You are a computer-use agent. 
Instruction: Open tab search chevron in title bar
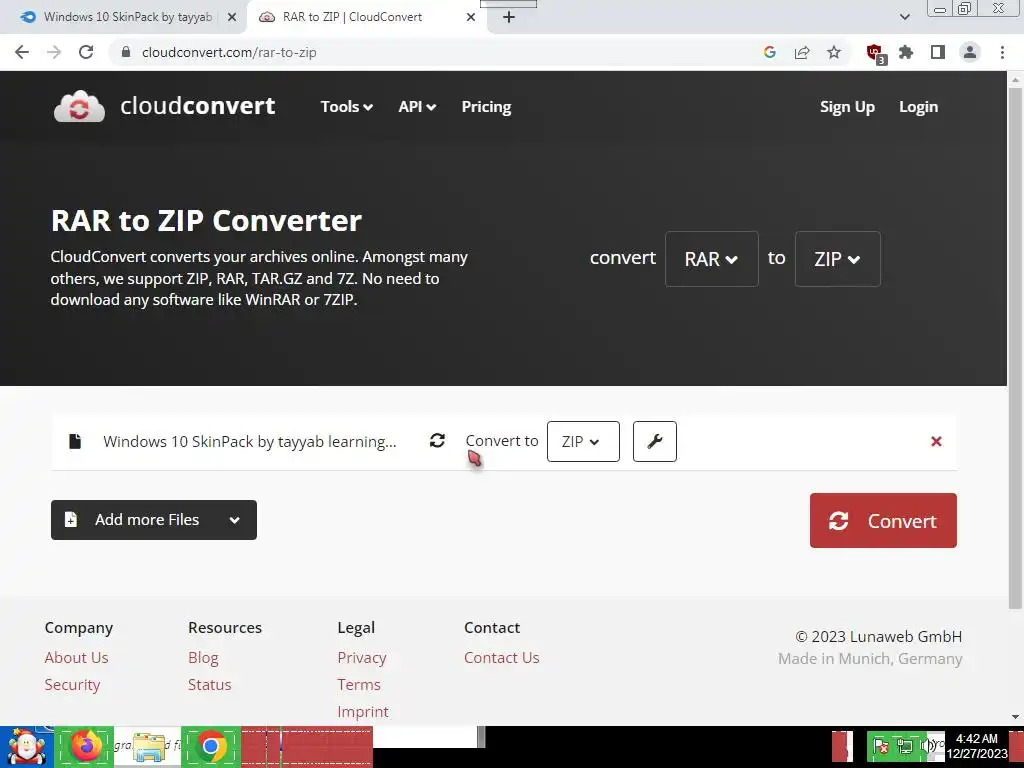click(904, 17)
